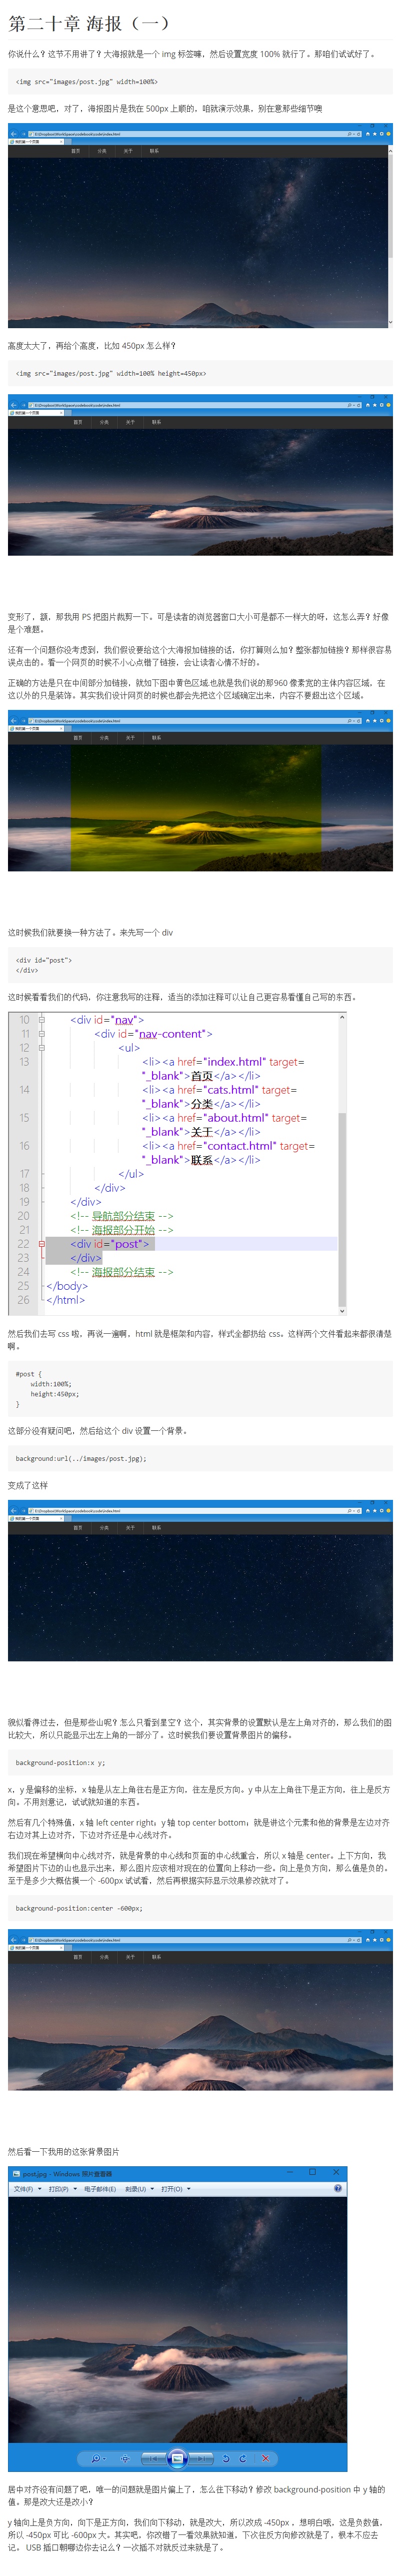Collapse the div id="nav-content" fold marker
Image resolution: width=400 pixels, height=2576 pixels.
(42, 1034)
